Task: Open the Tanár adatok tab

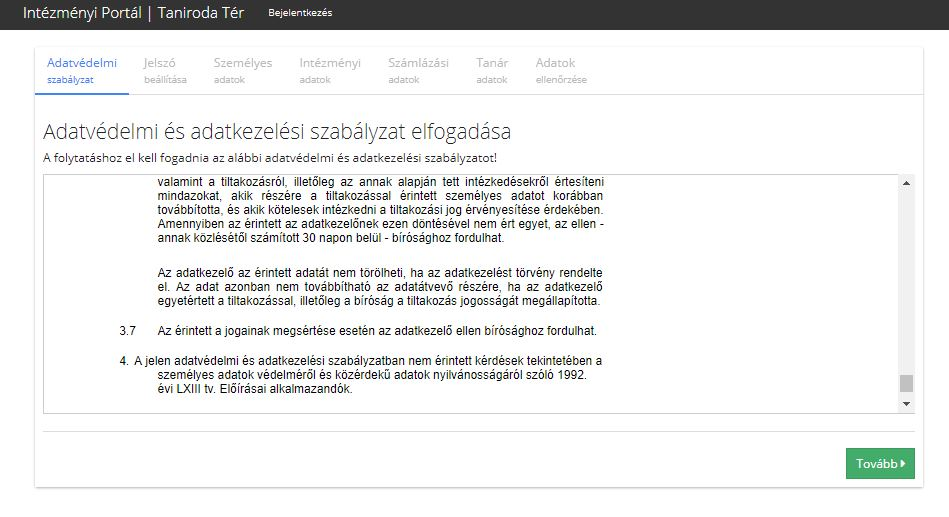Action: (x=492, y=70)
